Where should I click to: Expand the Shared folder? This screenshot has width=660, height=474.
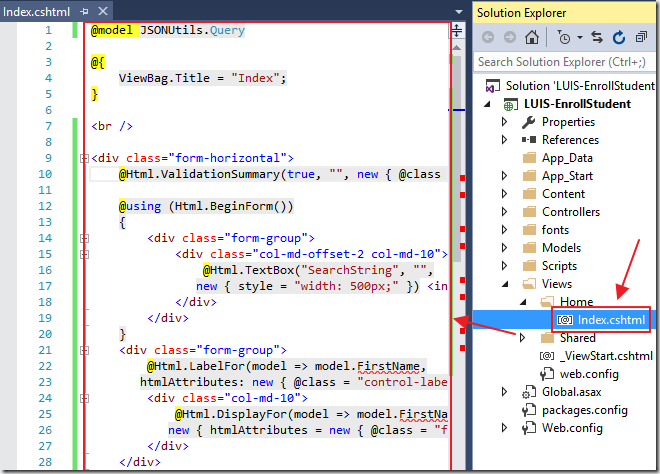pyautogui.click(x=522, y=338)
